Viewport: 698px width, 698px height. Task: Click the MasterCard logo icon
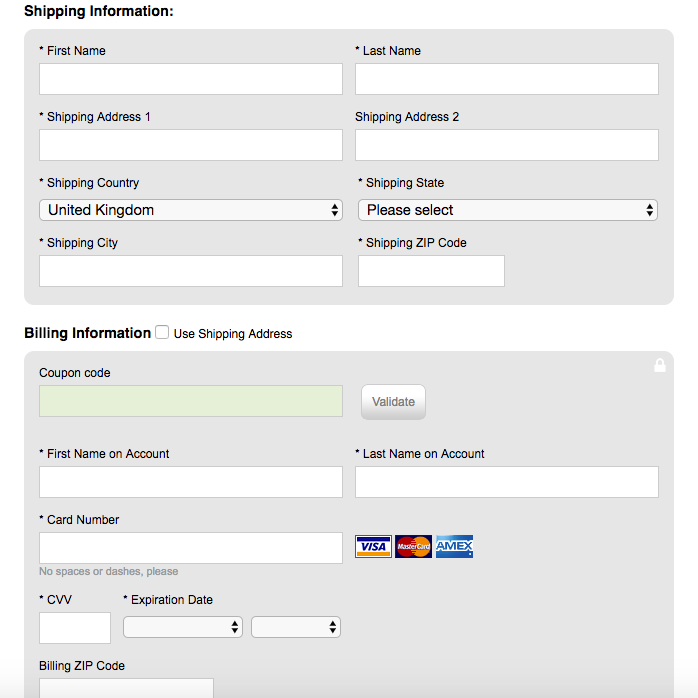point(413,546)
